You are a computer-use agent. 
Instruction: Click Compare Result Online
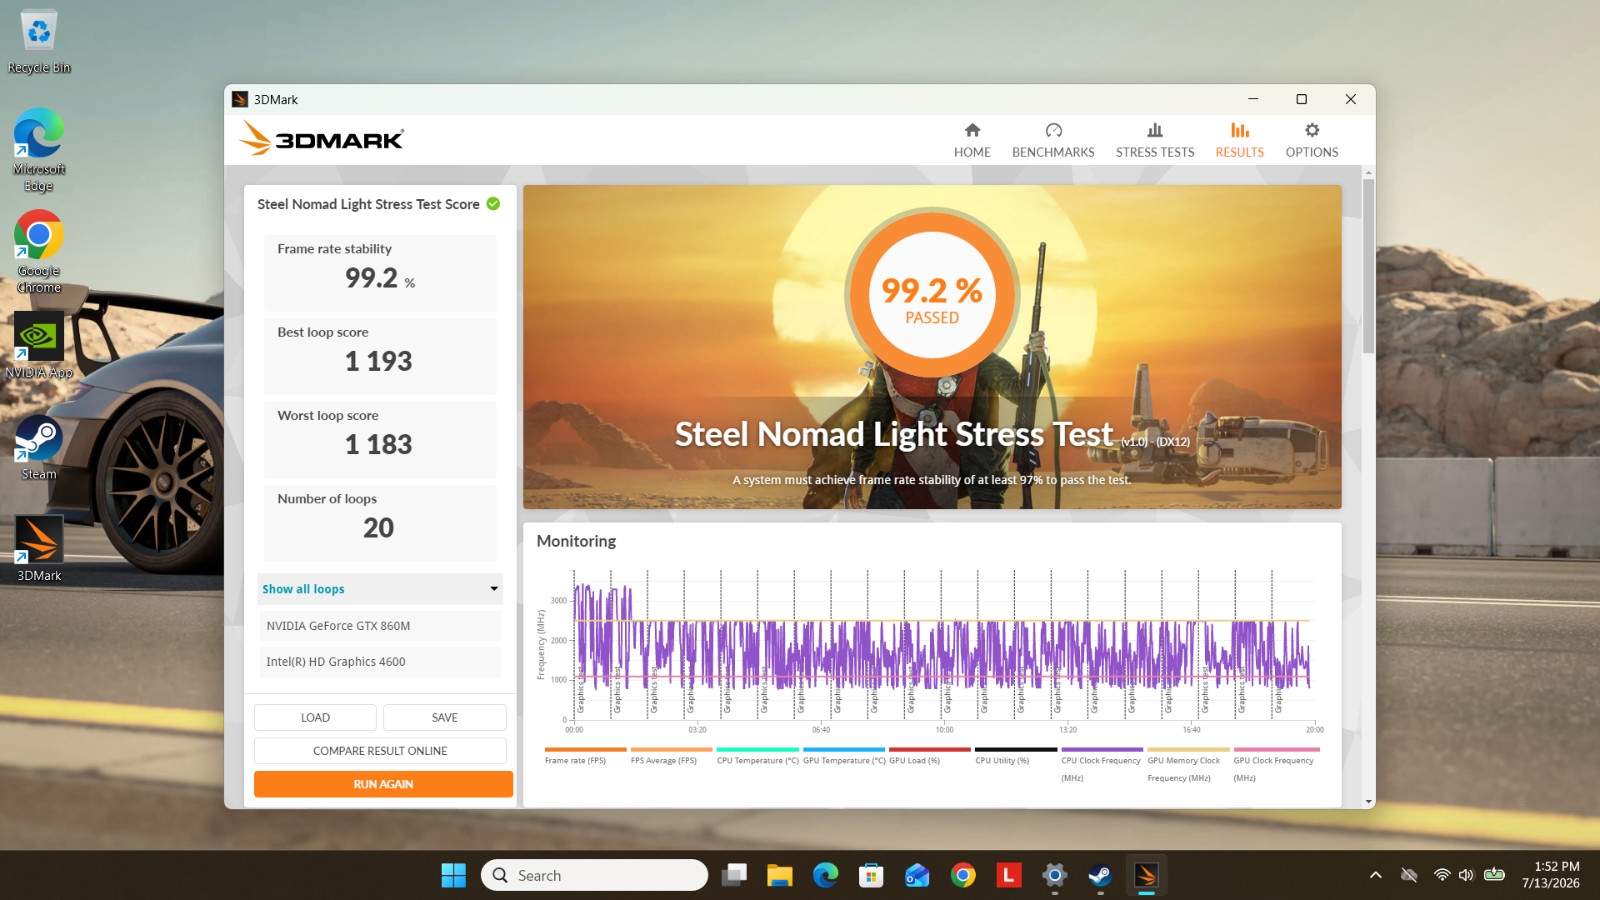tap(380, 751)
